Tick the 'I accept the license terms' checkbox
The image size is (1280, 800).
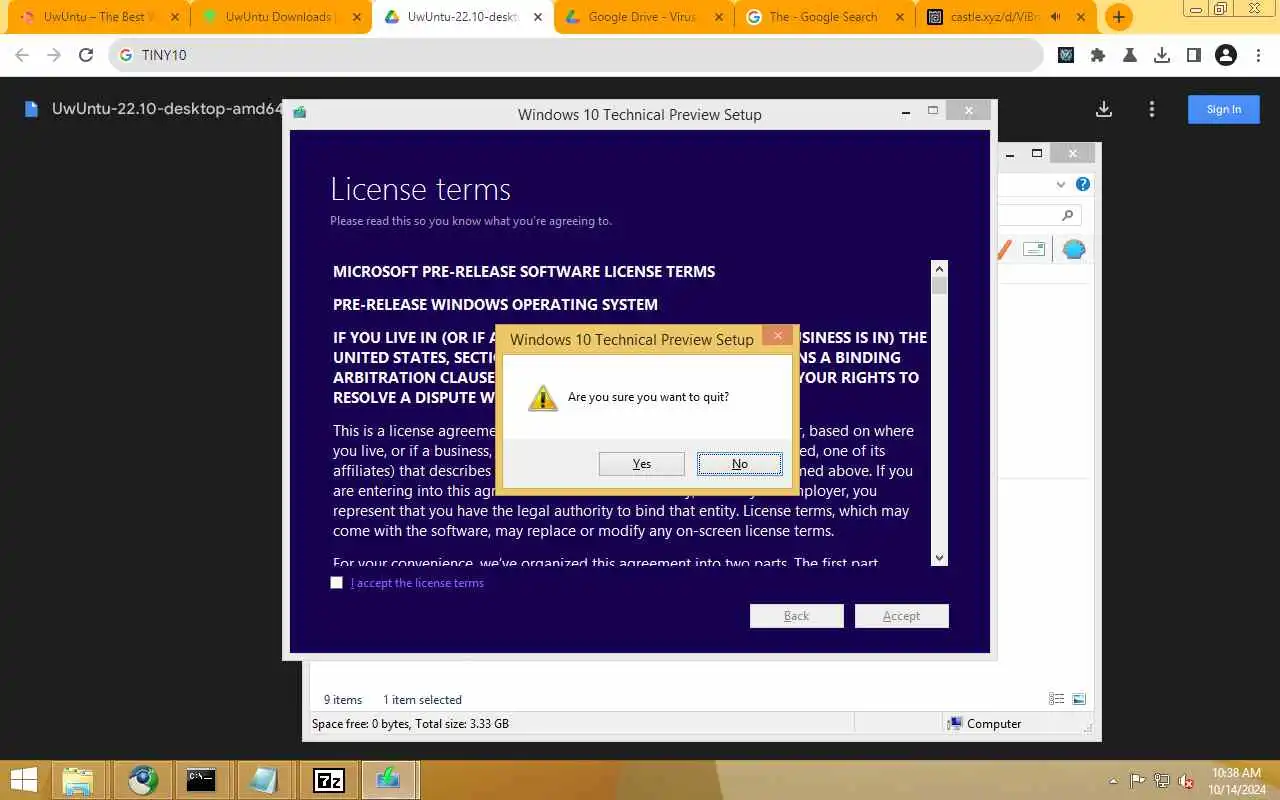336,583
